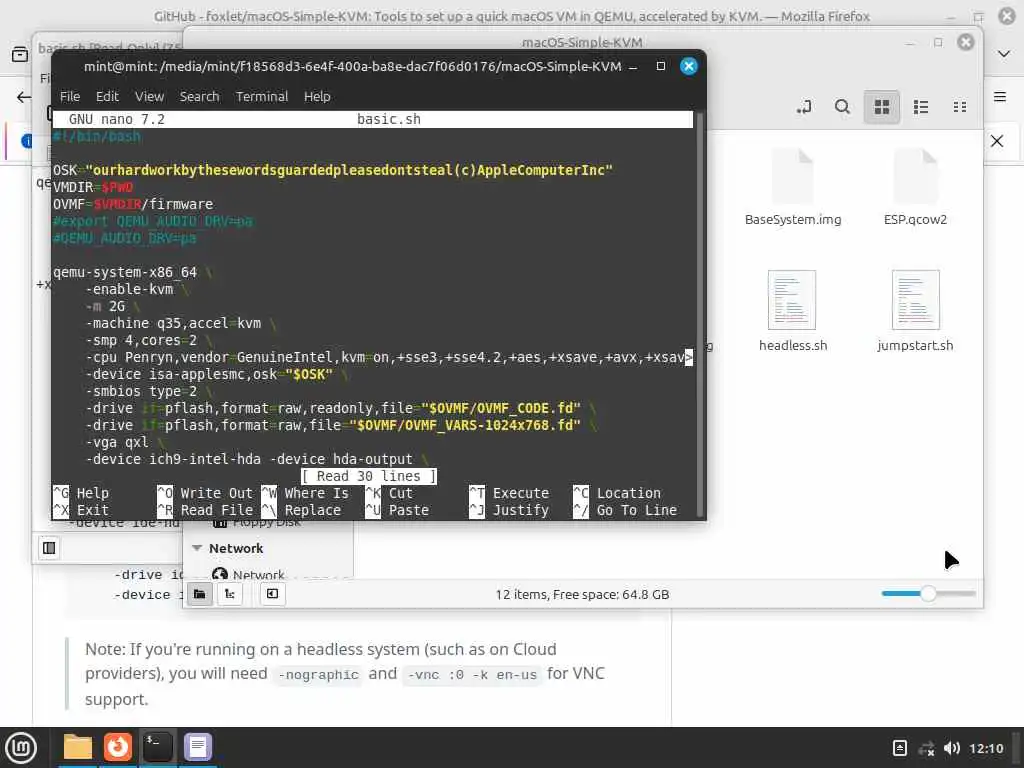Open the volume control in tray
Image resolution: width=1024 pixels, height=768 pixels.
coord(952,748)
